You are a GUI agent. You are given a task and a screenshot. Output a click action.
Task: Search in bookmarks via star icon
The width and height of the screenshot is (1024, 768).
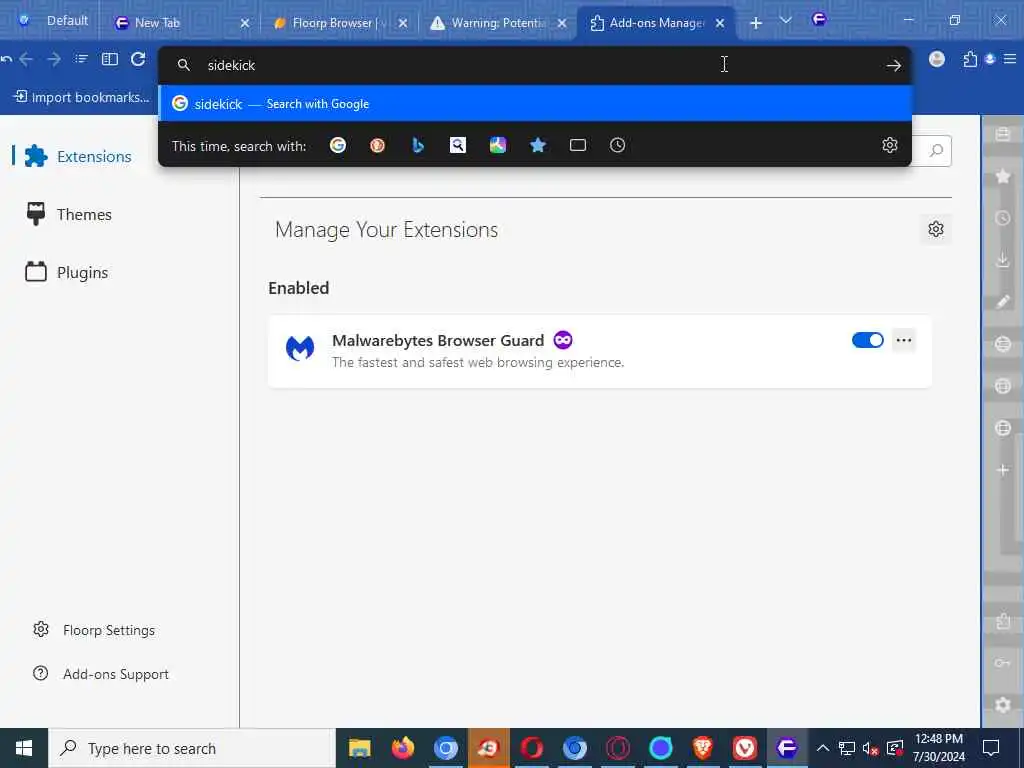[x=537, y=145]
